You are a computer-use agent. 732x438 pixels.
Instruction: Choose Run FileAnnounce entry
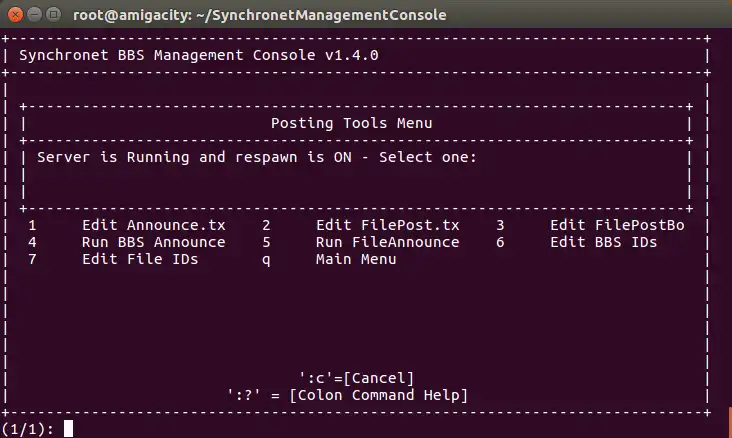pos(387,242)
